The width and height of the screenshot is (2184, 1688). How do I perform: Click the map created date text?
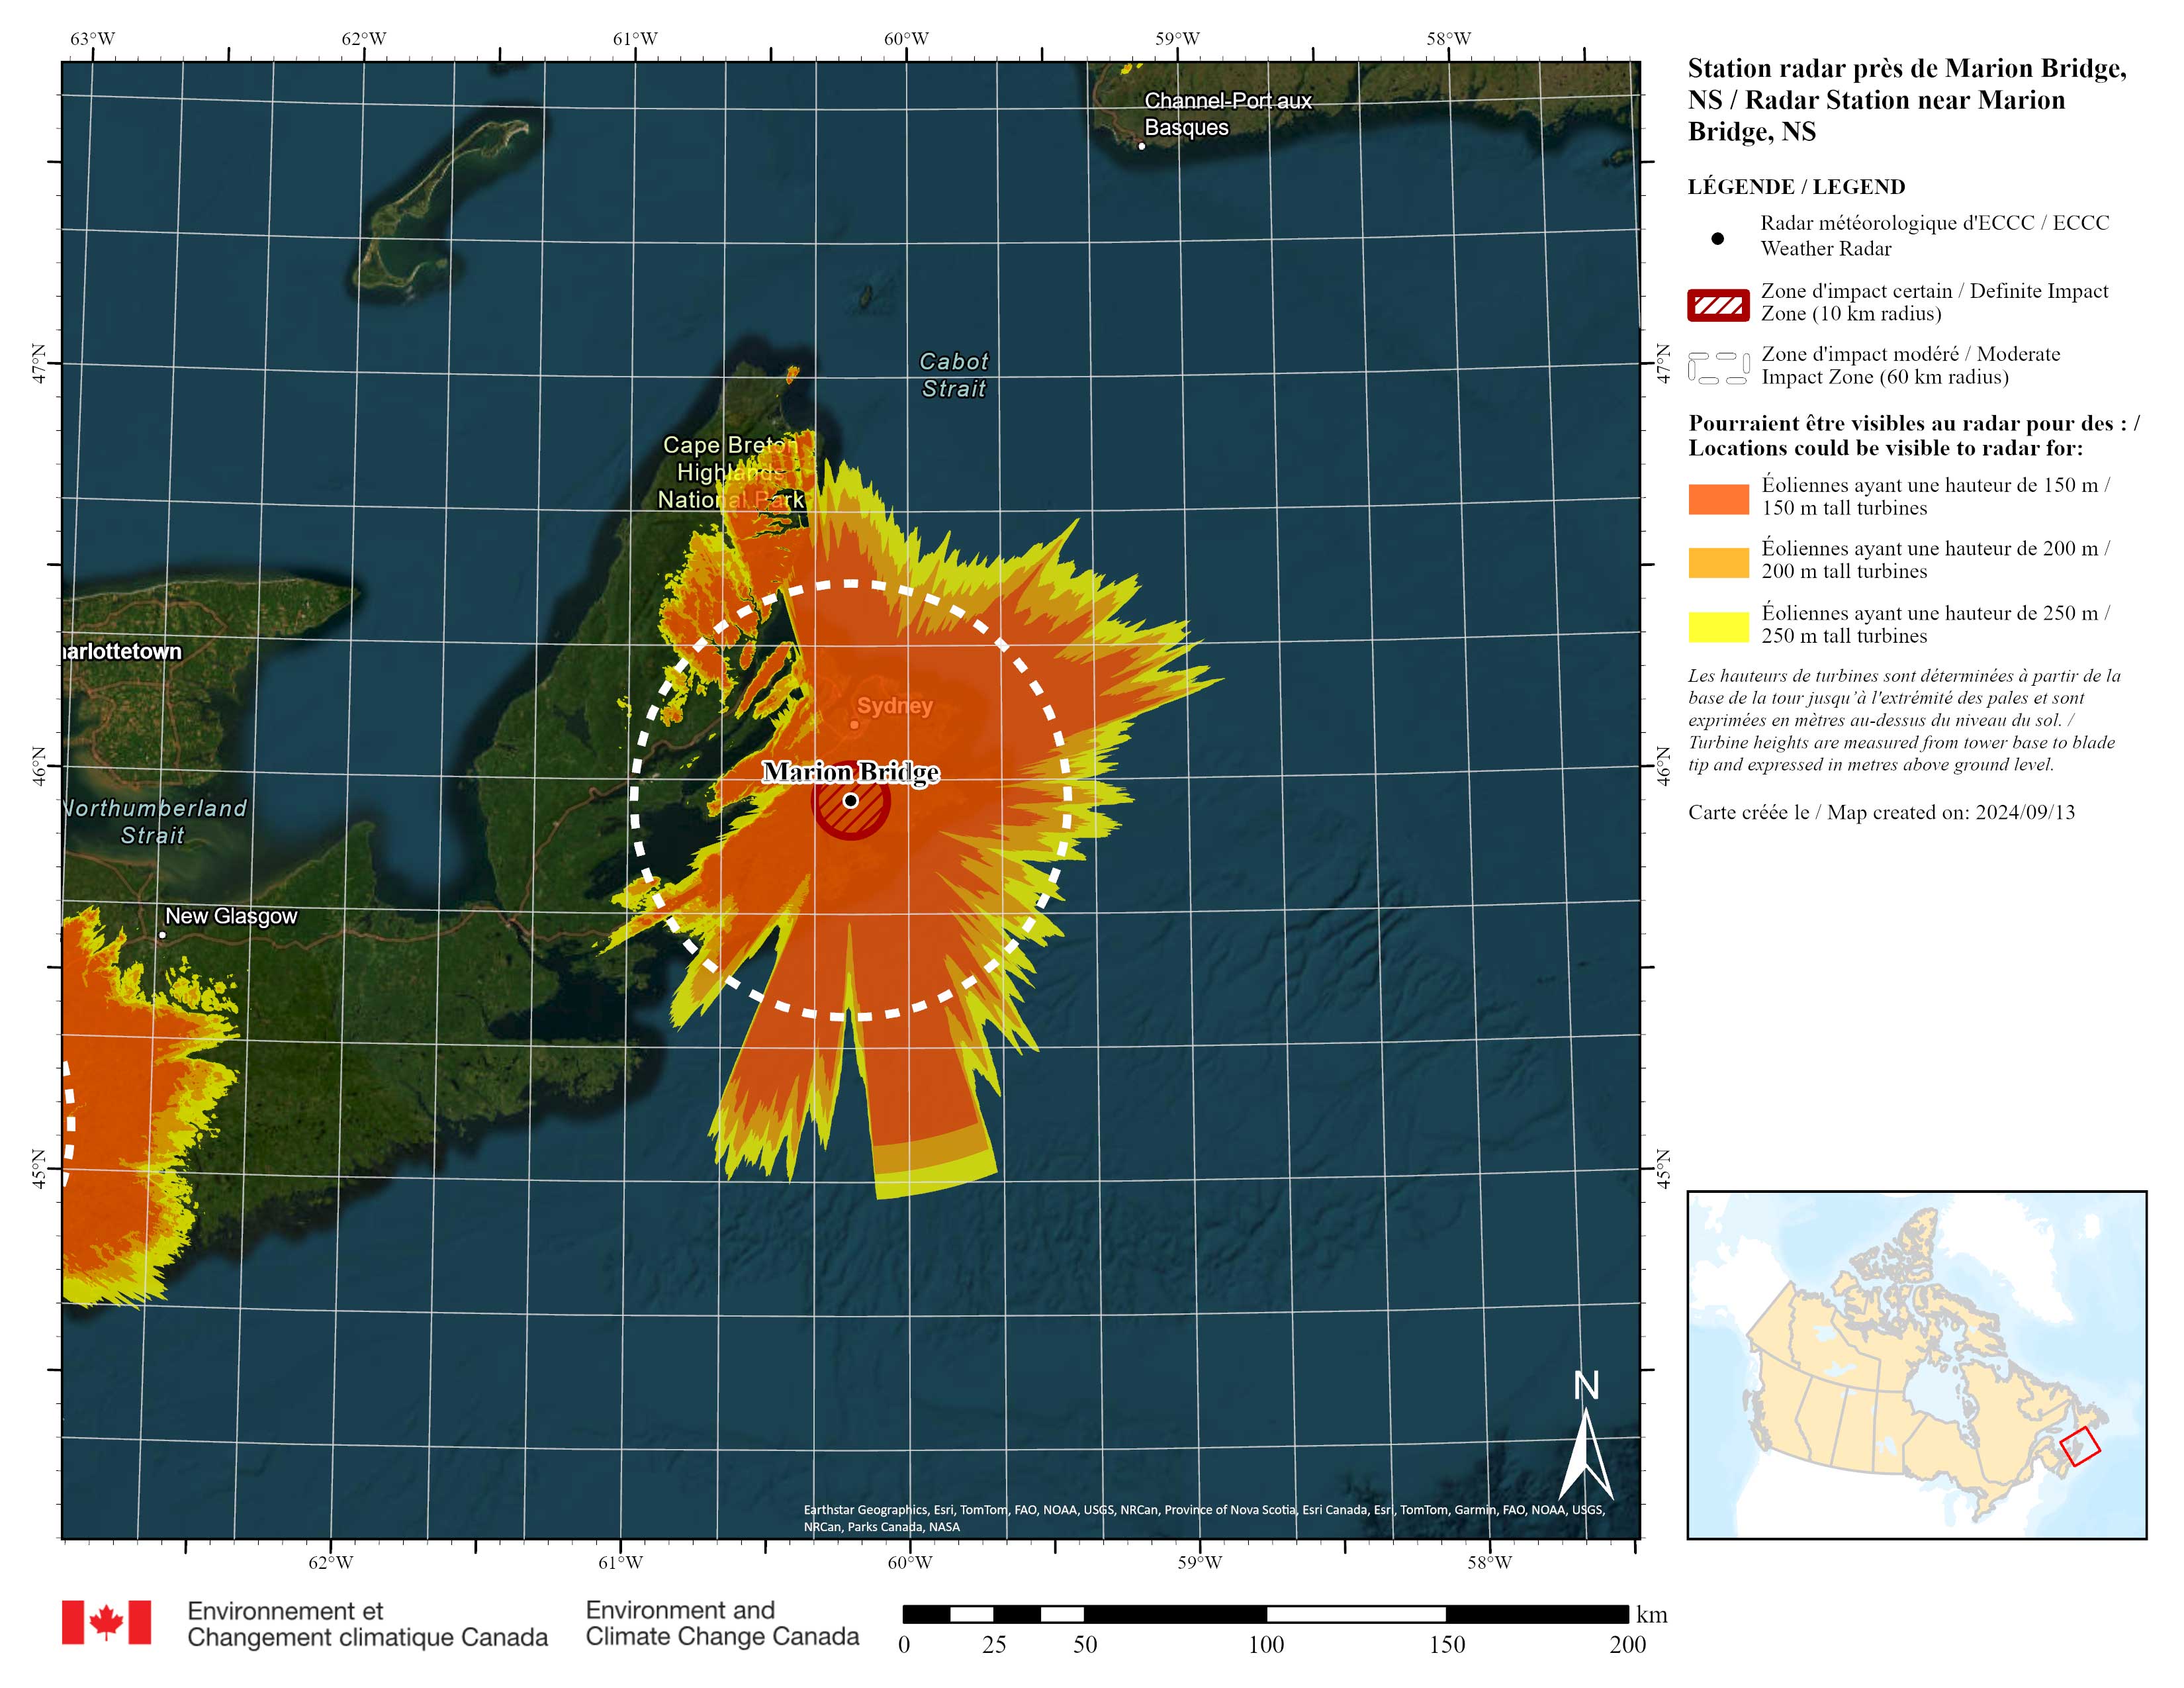(1881, 812)
